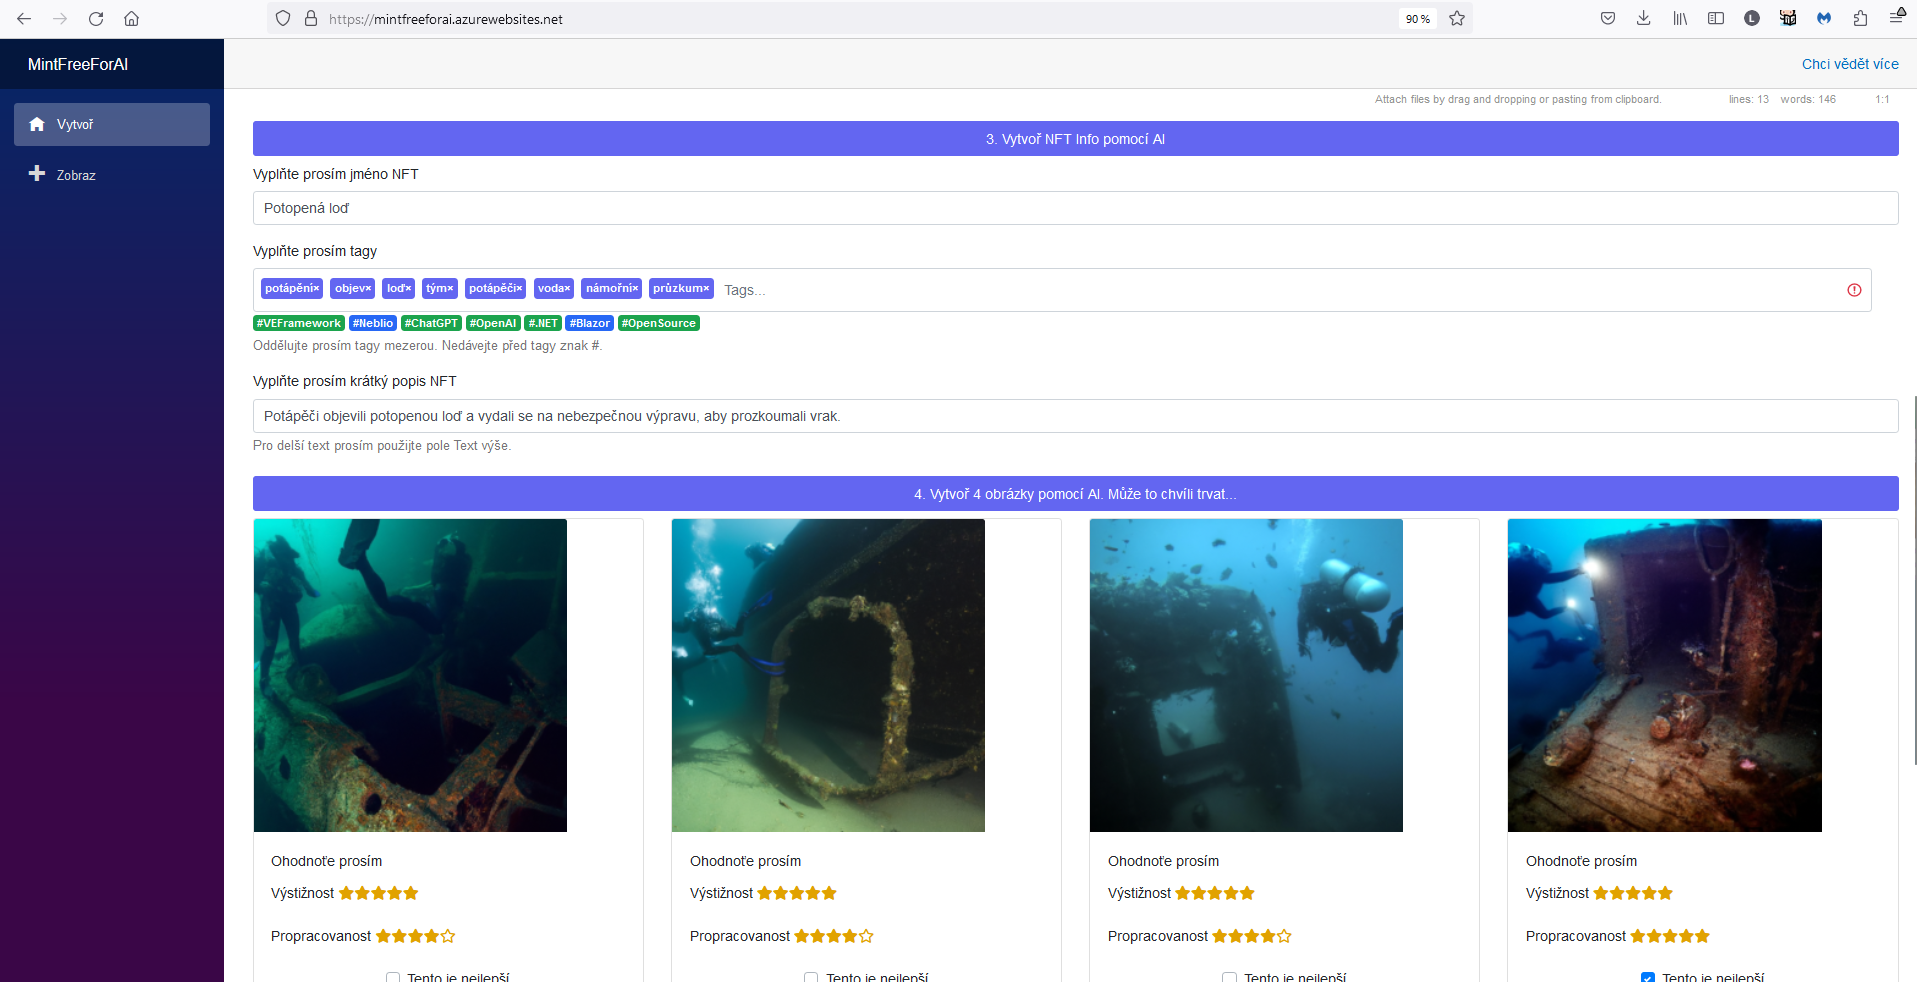
Task: Set first image Výstižnost to five stars
Action: (411, 893)
